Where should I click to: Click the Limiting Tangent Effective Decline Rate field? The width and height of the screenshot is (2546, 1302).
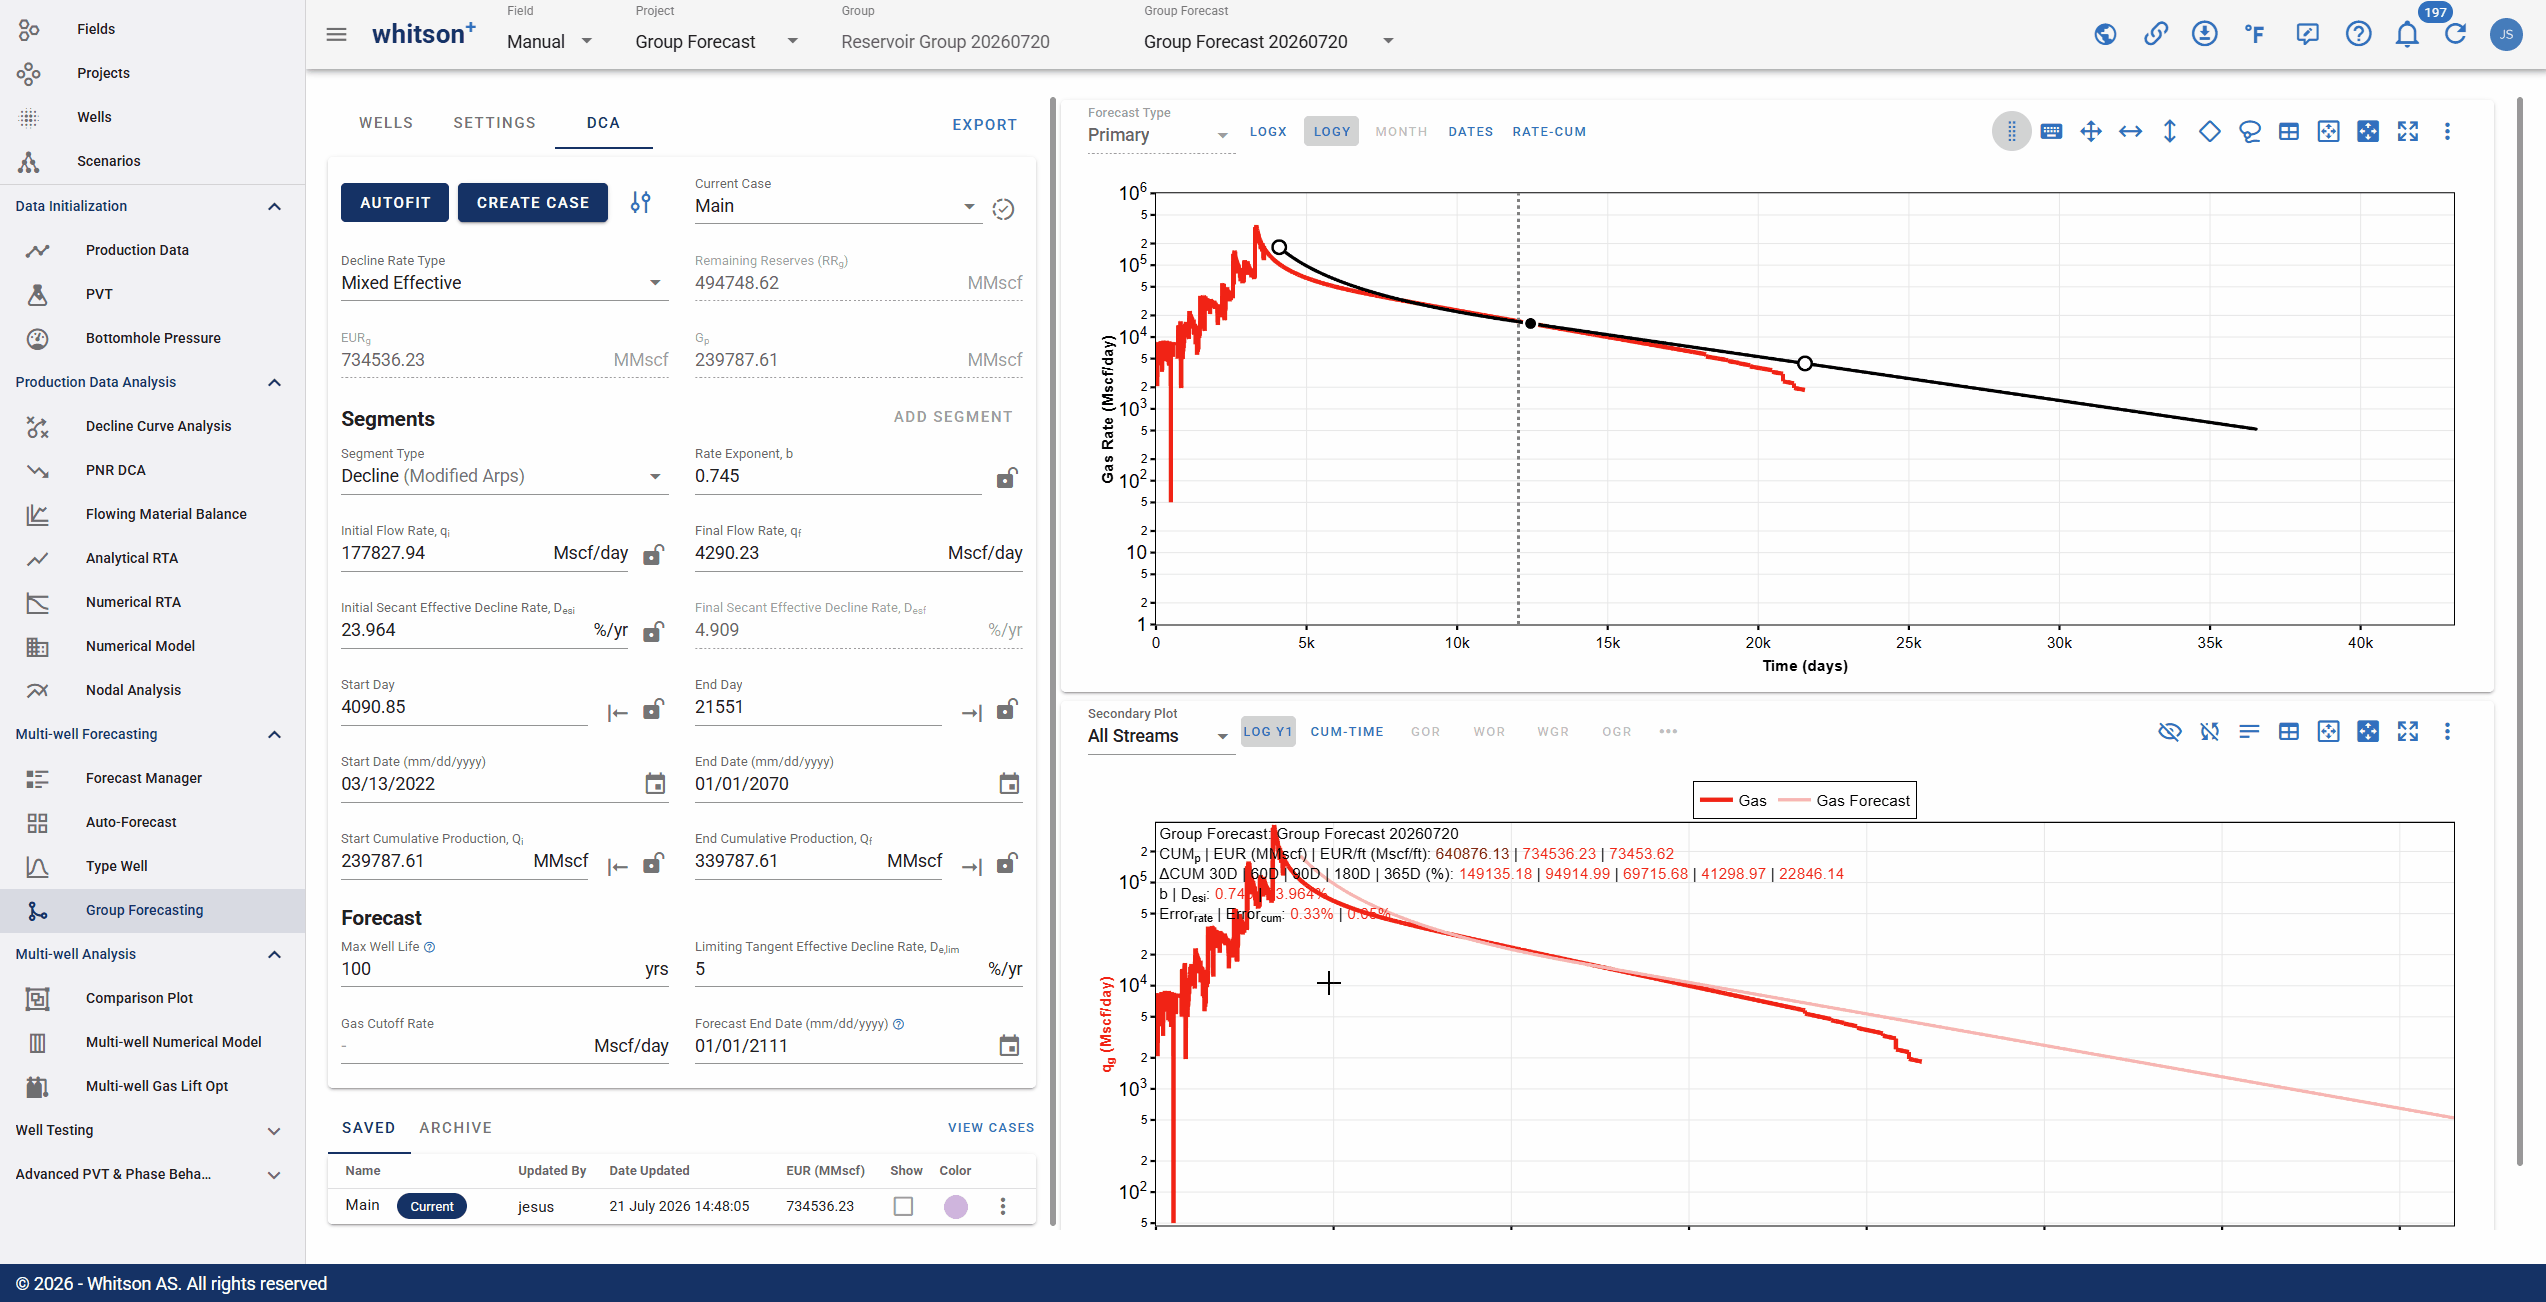(x=858, y=969)
